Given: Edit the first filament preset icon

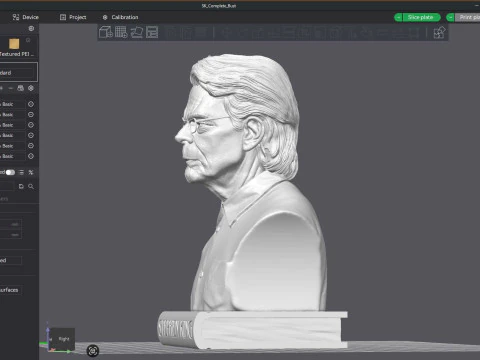Looking at the screenshot, I should [31, 104].
